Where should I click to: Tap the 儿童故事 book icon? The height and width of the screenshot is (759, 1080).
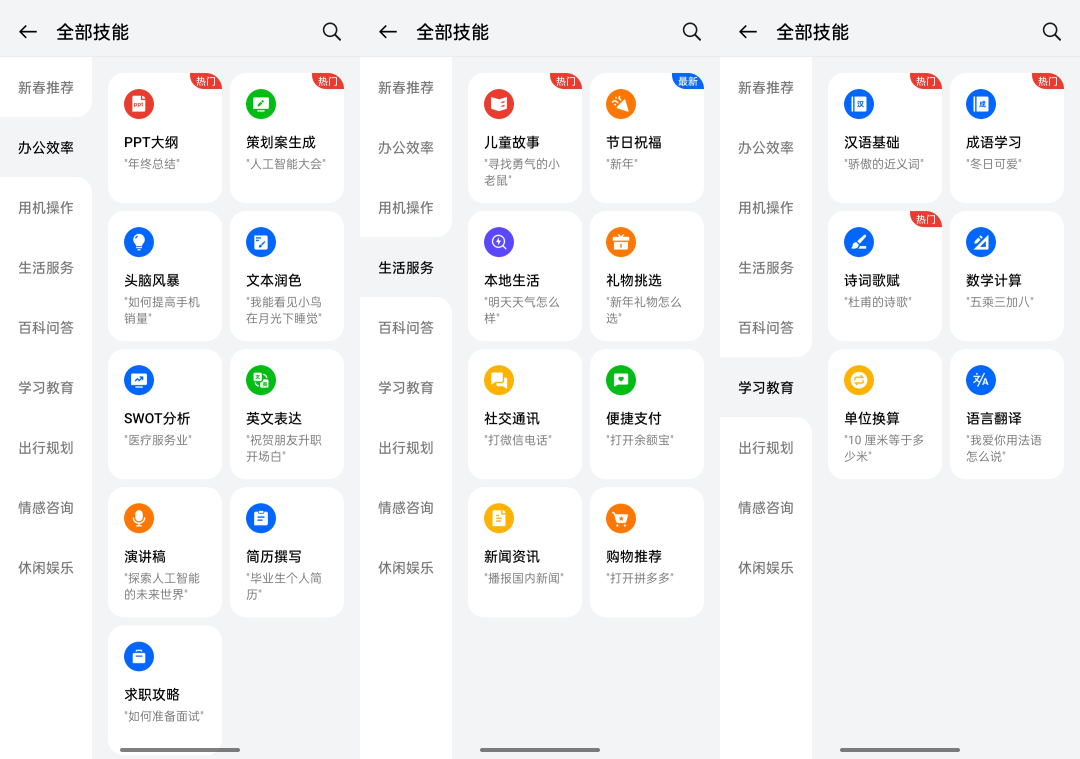499,104
